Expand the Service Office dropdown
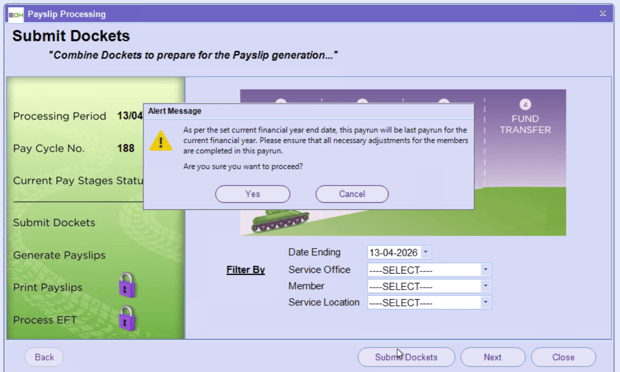The width and height of the screenshot is (620, 372). (486, 270)
